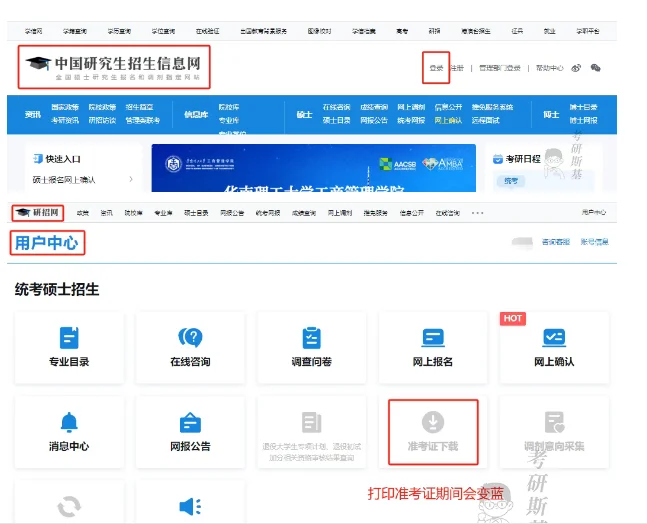Open the 专业目录 card icon
The image size is (647, 524).
click(69, 338)
